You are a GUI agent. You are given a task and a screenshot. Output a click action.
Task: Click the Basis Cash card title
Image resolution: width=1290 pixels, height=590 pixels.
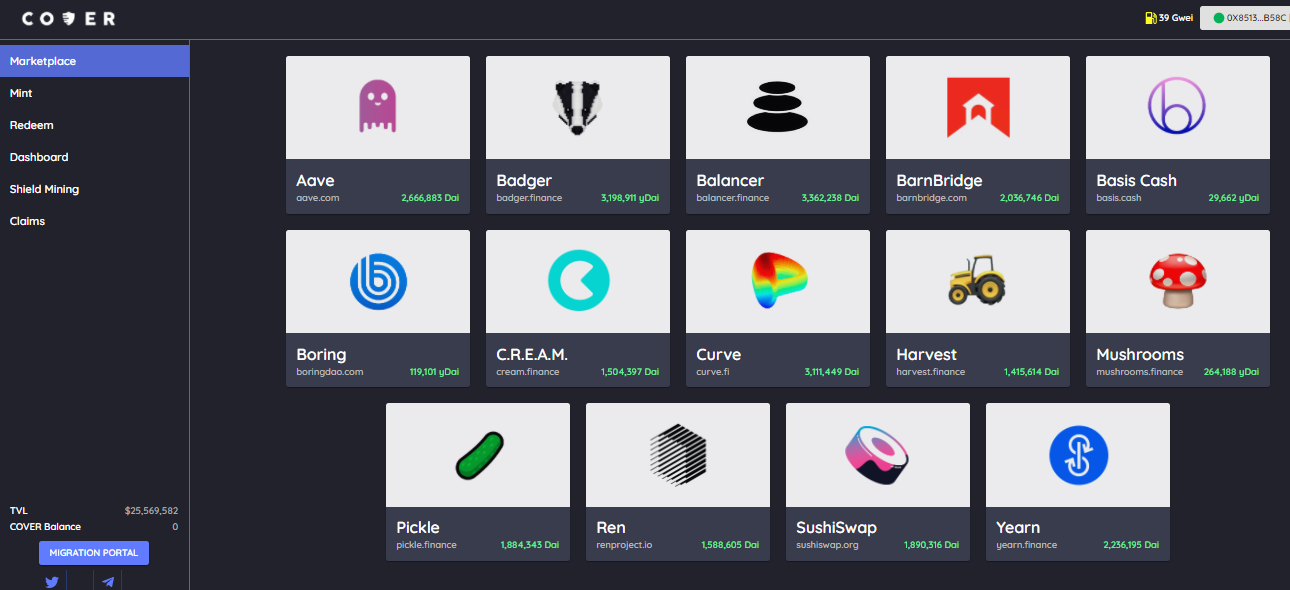1136,181
